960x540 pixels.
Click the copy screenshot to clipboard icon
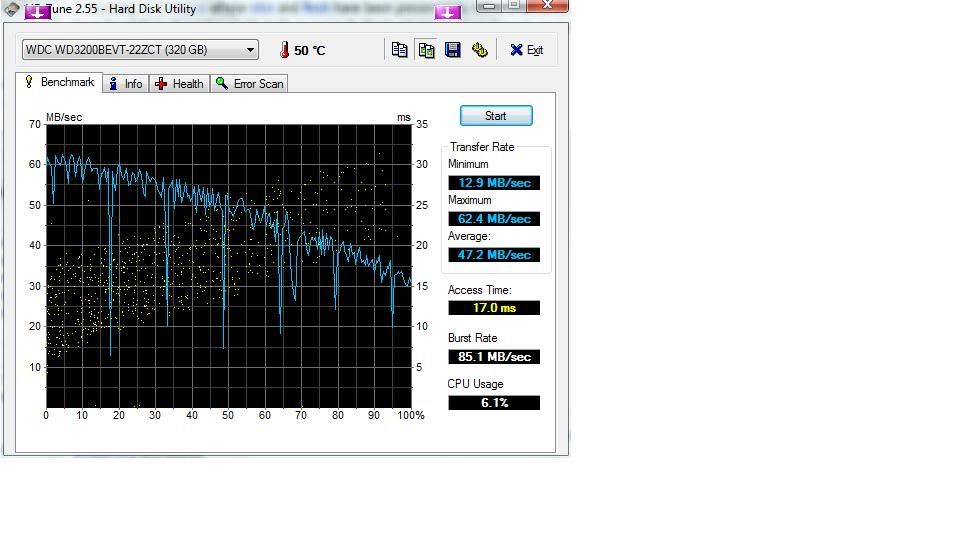pyautogui.click(x=426, y=50)
